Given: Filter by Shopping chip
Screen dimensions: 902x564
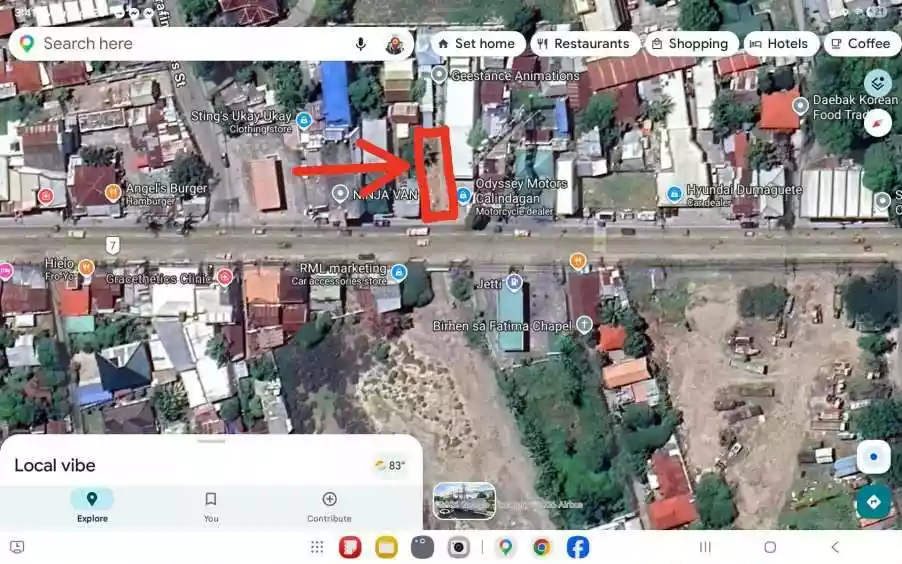Looking at the screenshot, I should pos(691,44).
